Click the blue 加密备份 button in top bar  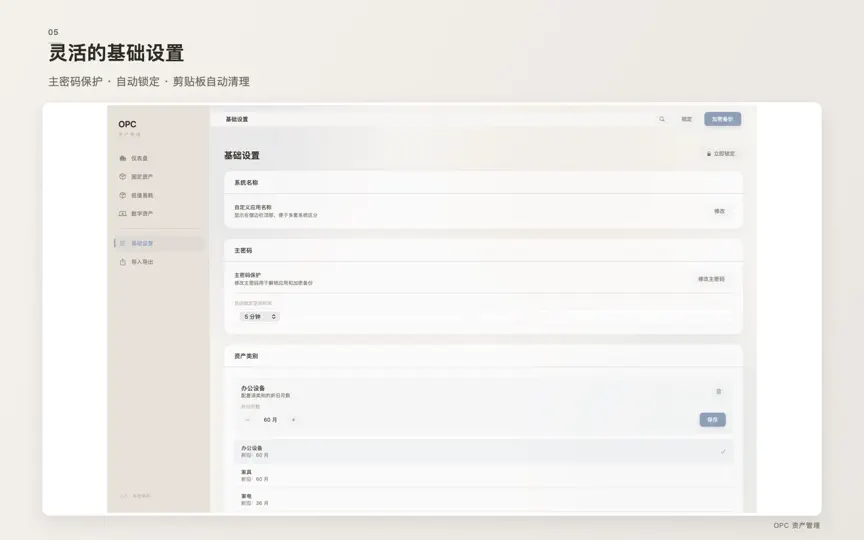tap(722, 119)
